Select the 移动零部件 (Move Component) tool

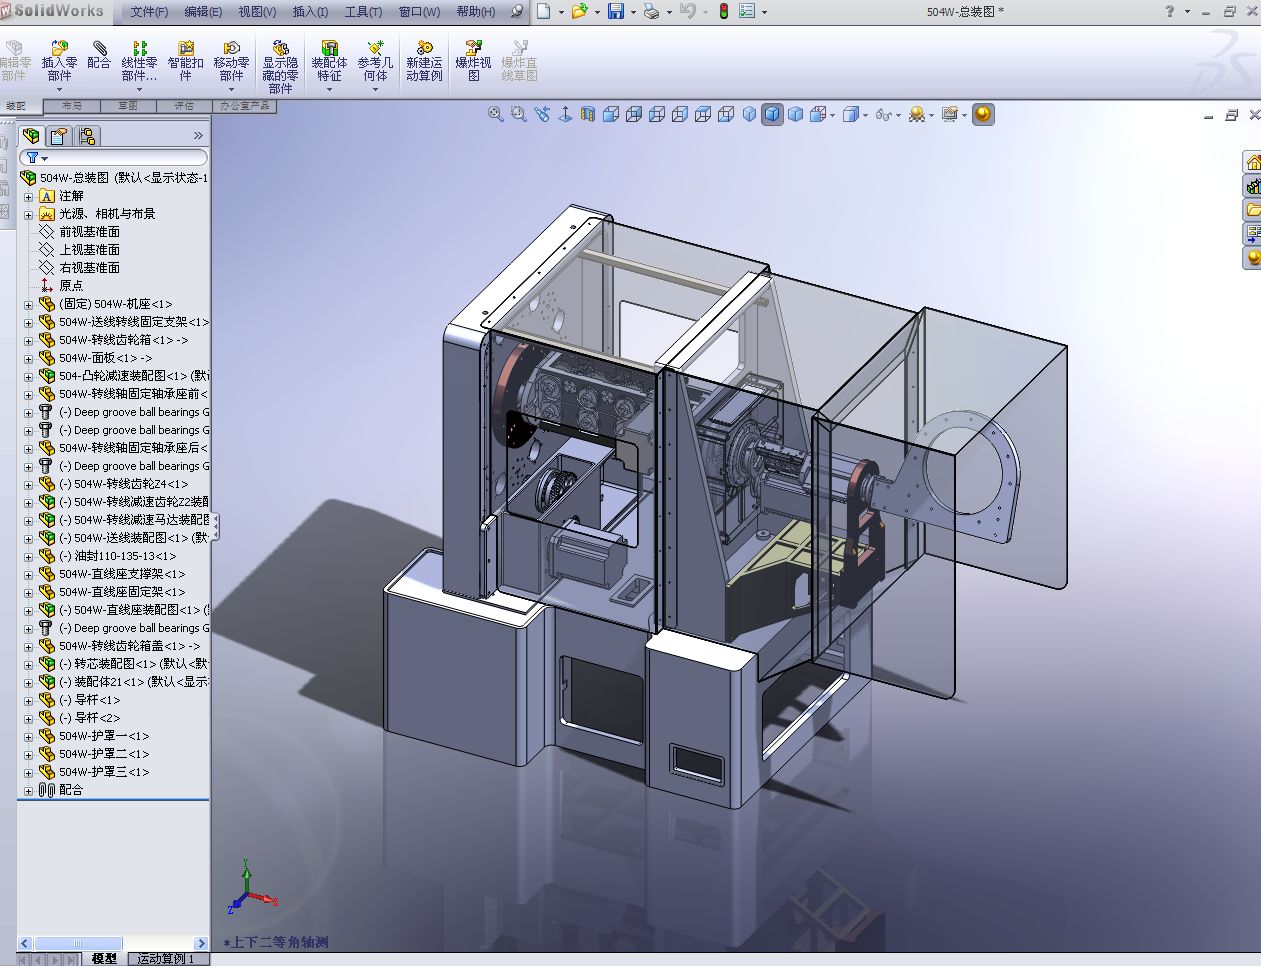click(231, 61)
